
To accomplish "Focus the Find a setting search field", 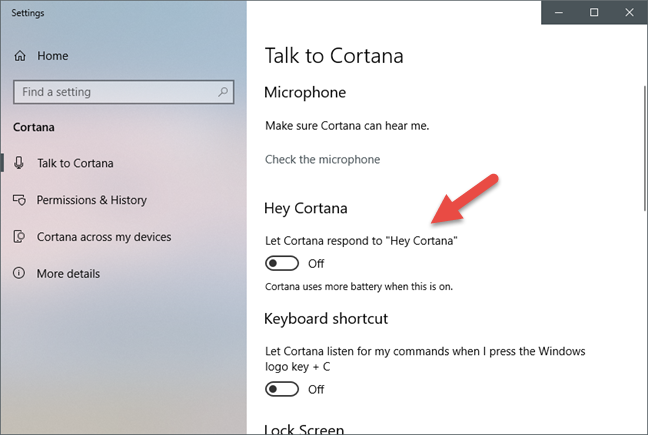I will coord(124,92).
